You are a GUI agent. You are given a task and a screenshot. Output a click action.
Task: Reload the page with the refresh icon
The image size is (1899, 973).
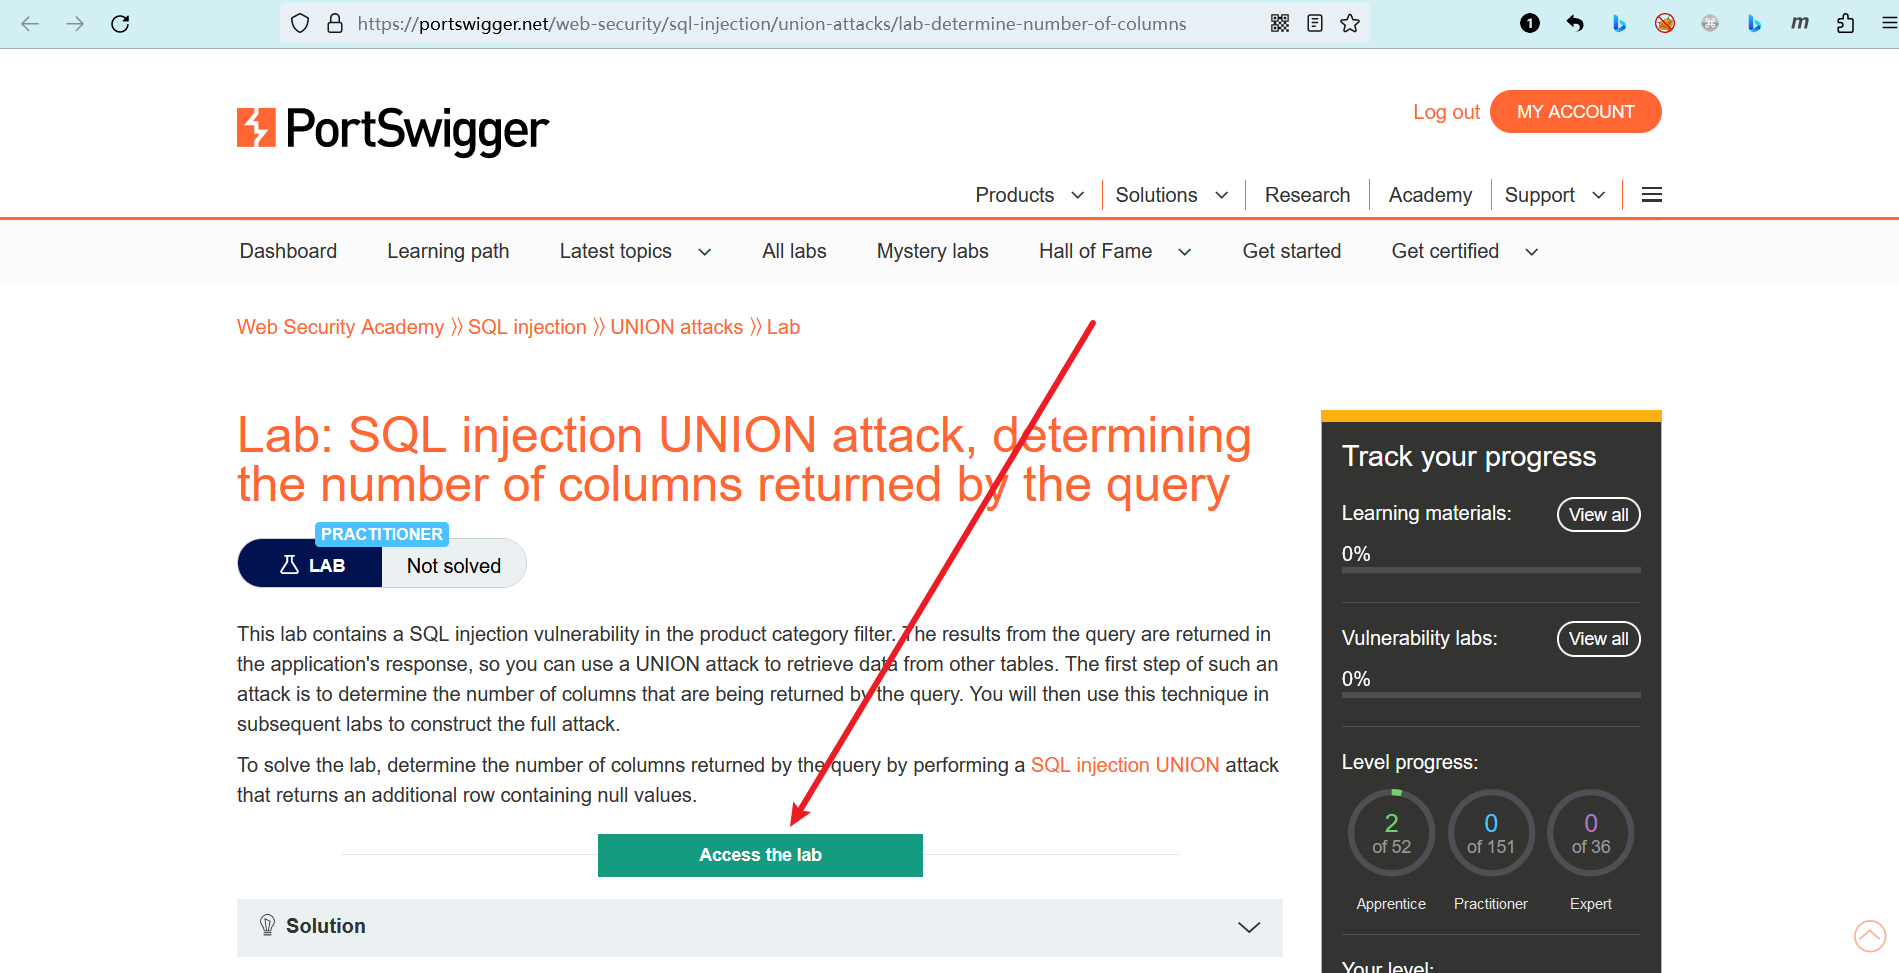[120, 23]
